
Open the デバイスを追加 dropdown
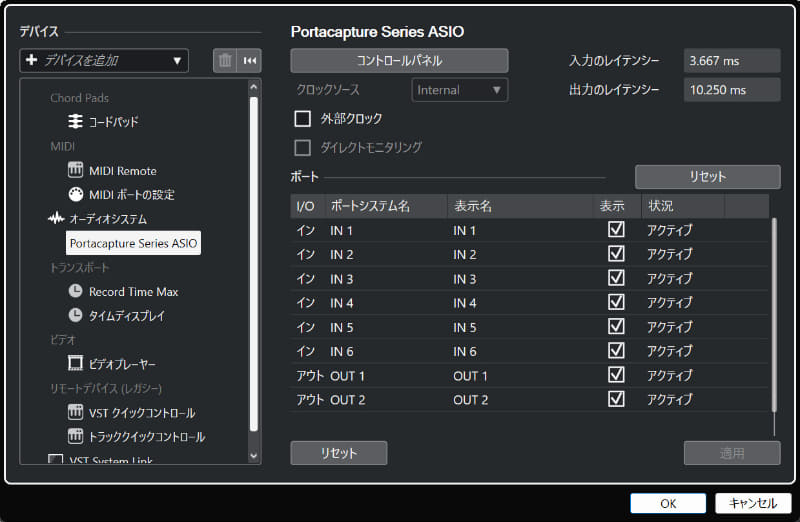(104, 61)
